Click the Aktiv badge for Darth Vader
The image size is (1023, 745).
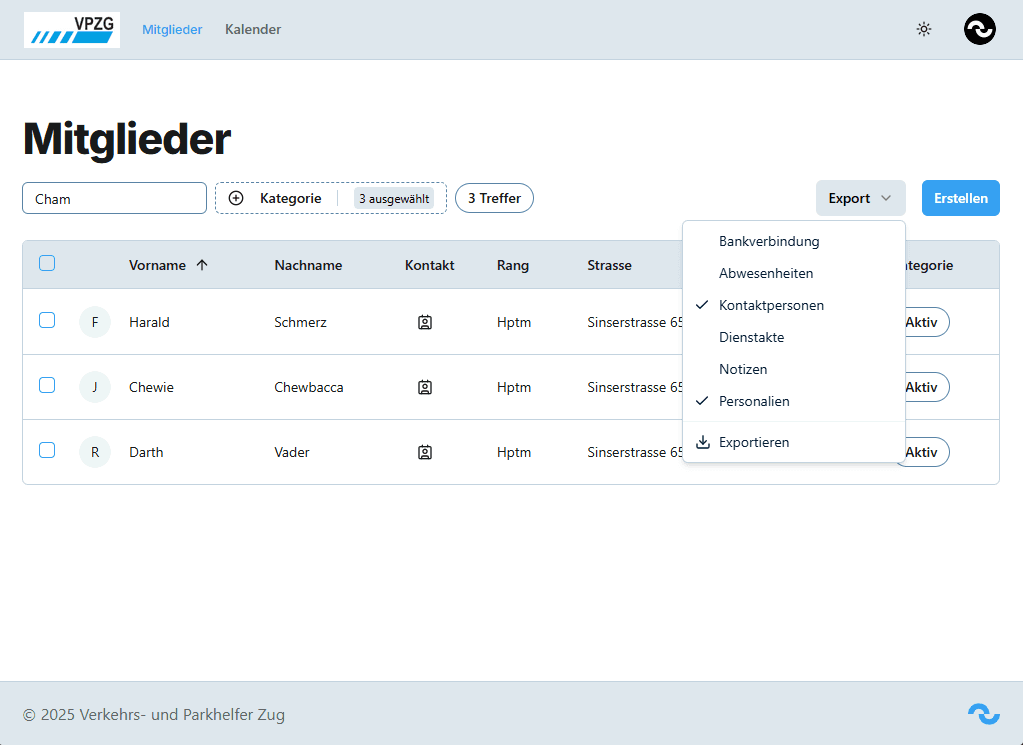click(x=922, y=452)
